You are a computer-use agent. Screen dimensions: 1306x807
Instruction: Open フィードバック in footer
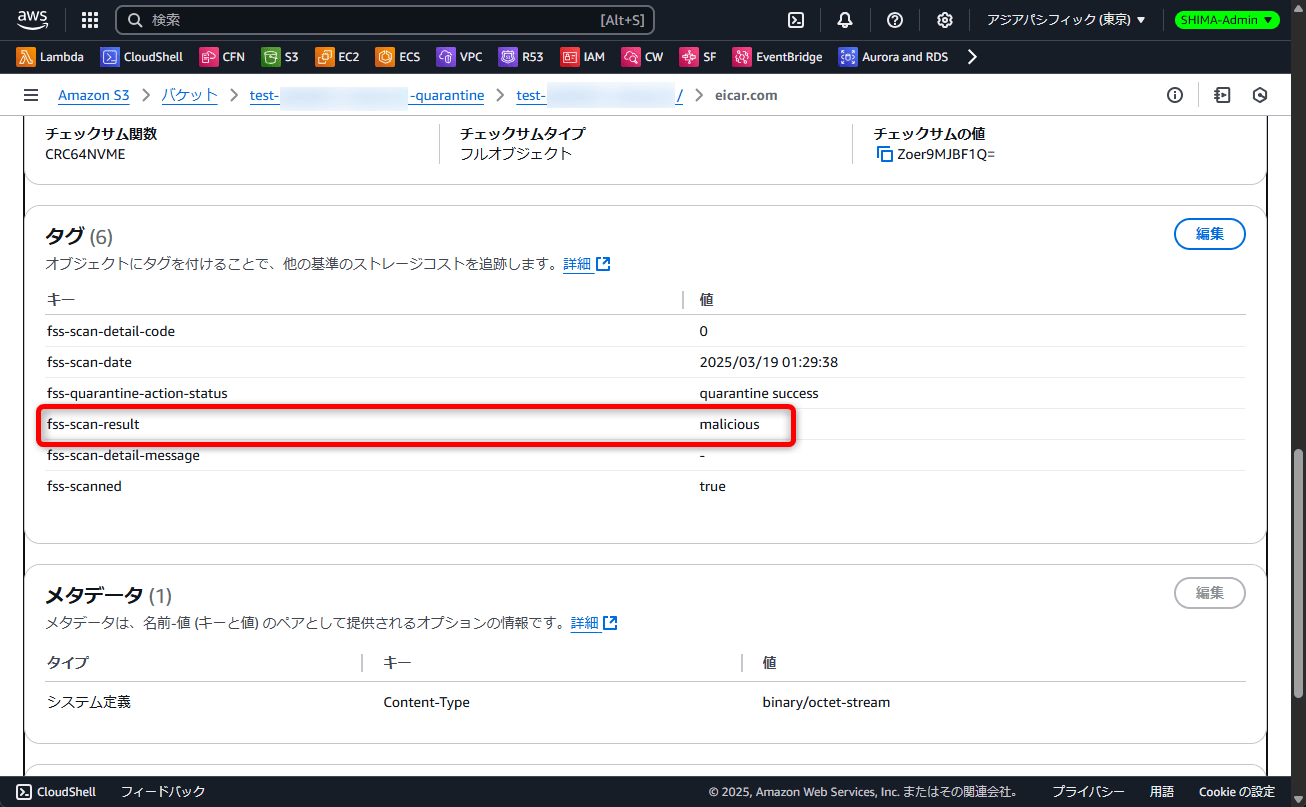pyautogui.click(x=163, y=792)
